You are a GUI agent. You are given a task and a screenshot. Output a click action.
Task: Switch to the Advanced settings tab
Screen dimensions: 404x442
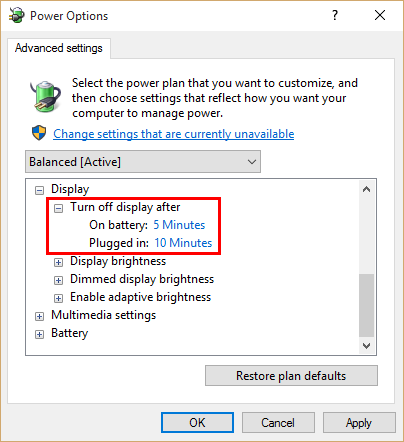[59, 48]
